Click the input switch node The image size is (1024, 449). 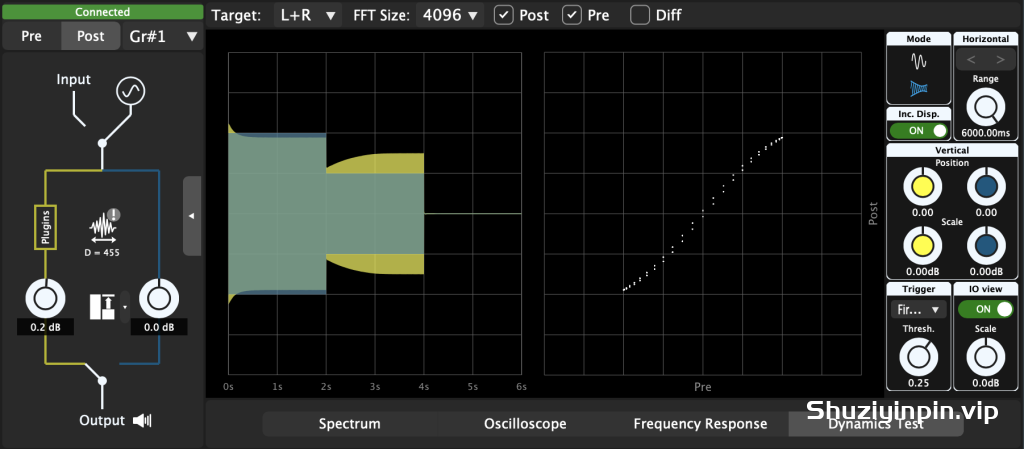(x=102, y=143)
